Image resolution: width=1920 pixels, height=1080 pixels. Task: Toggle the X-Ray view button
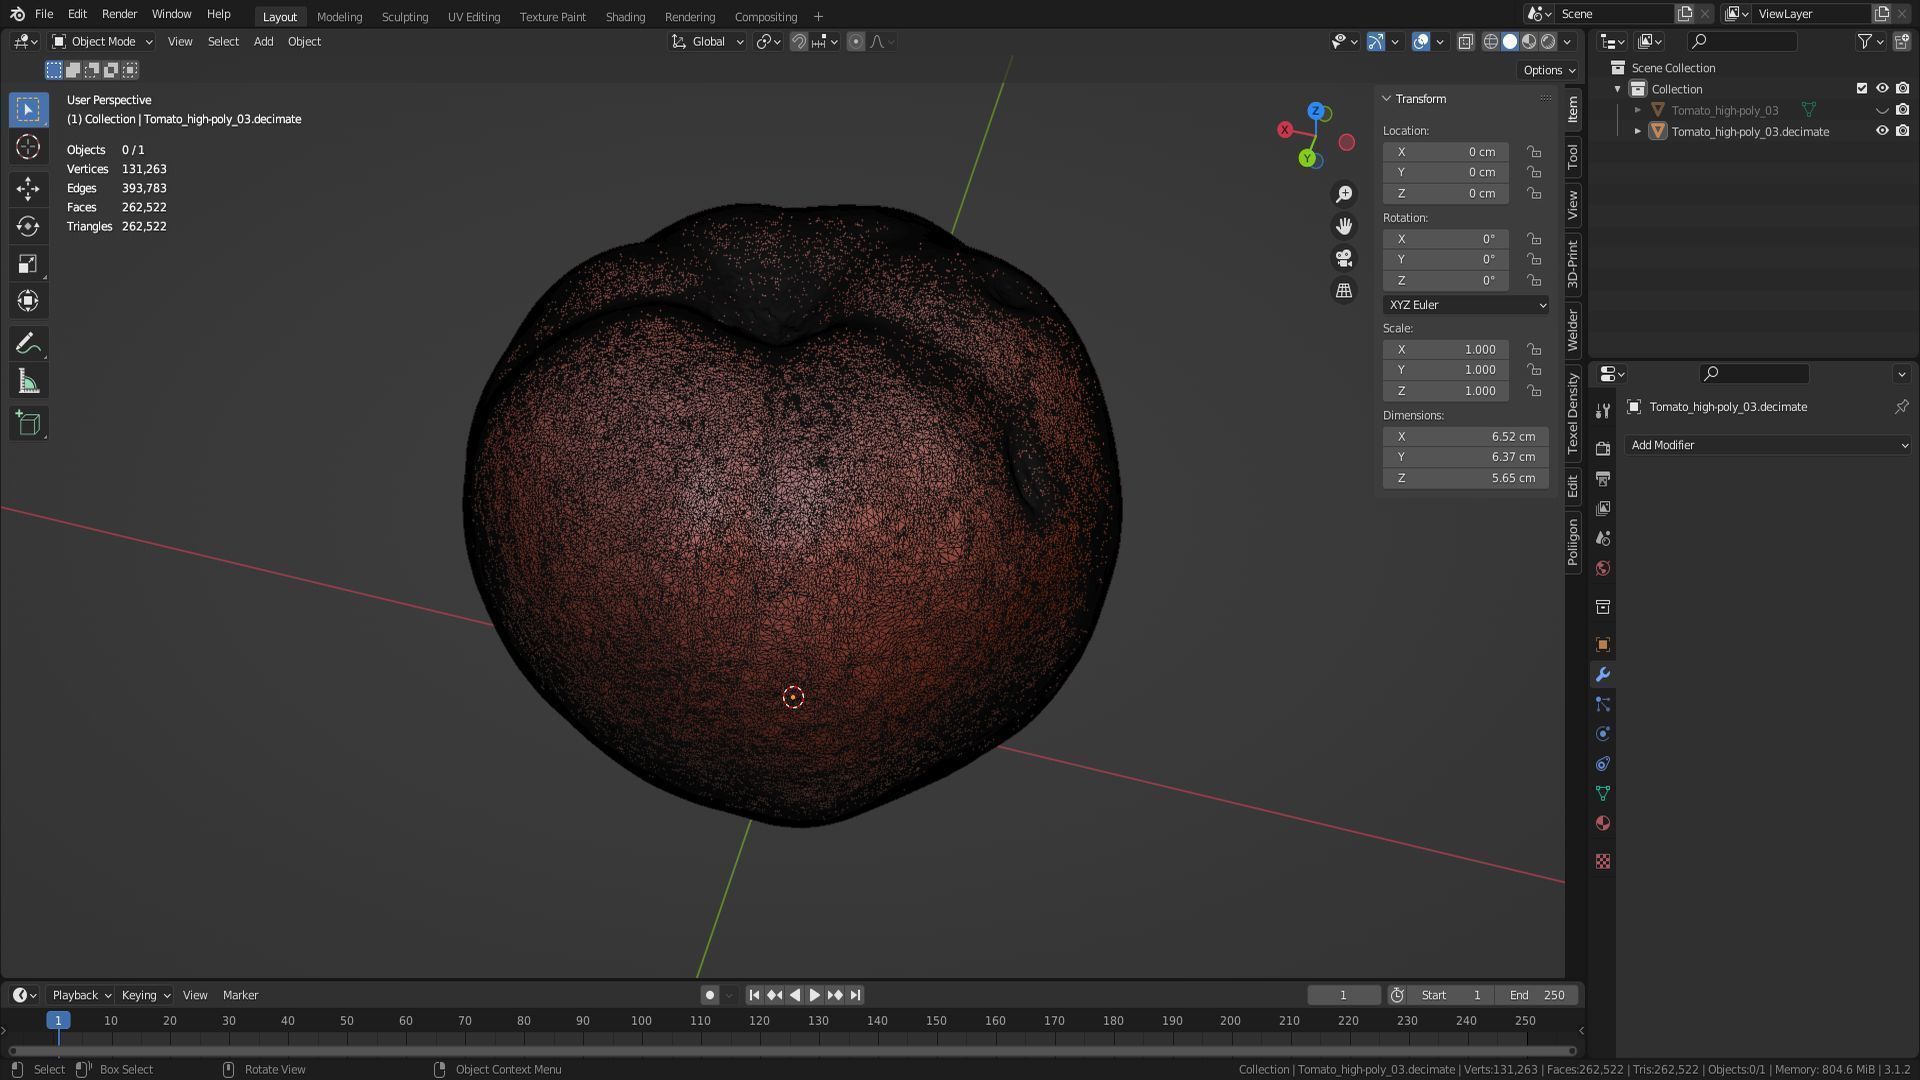(1465, 42)
